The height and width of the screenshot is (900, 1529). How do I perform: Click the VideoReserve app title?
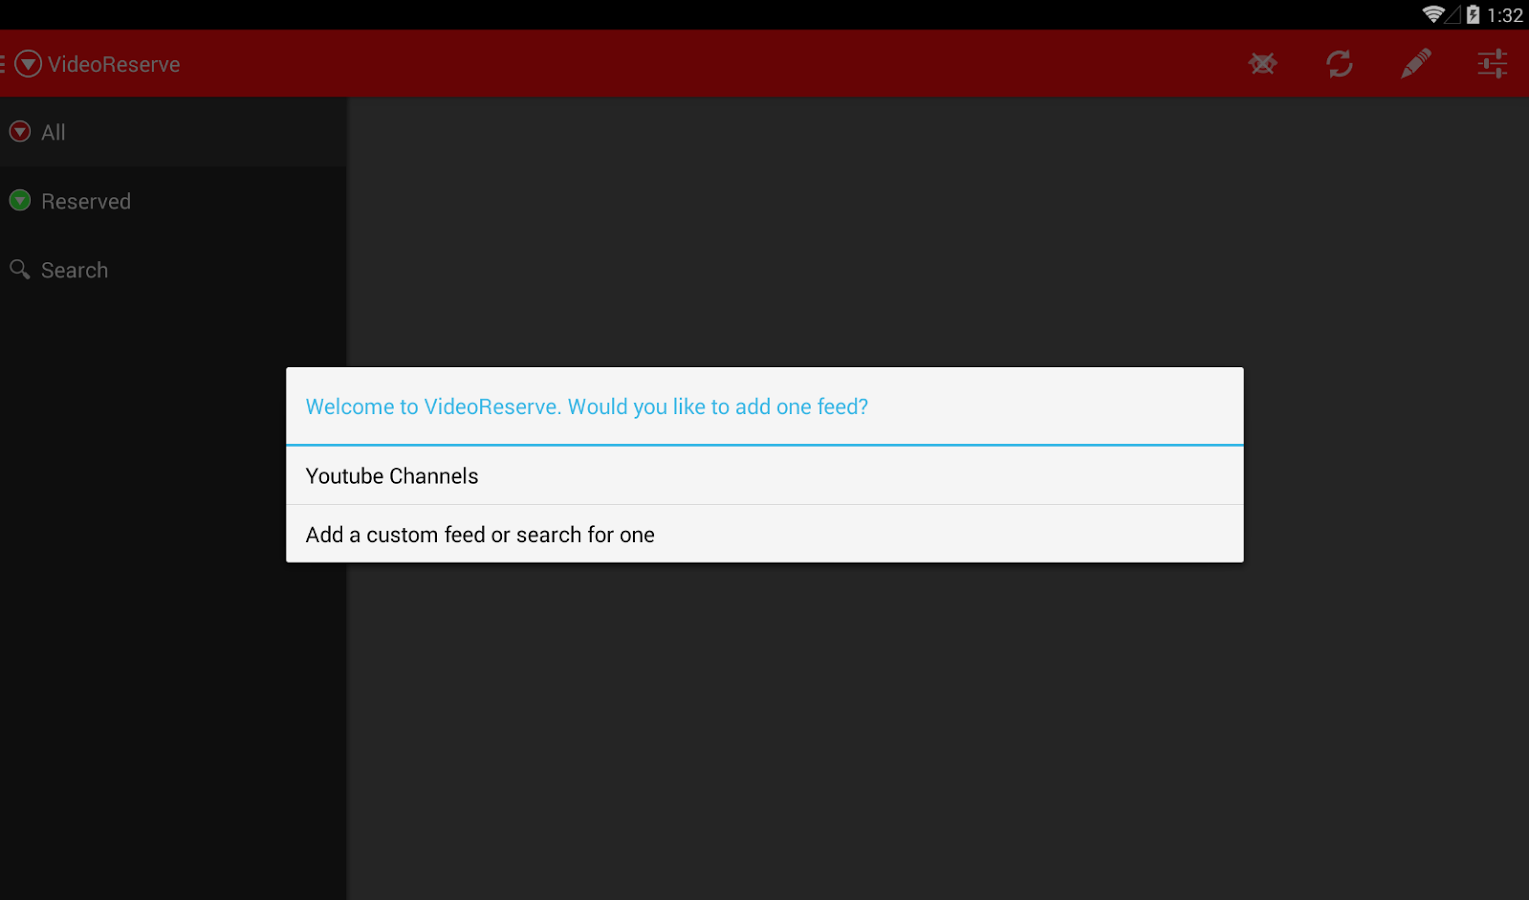coord(114,64)
